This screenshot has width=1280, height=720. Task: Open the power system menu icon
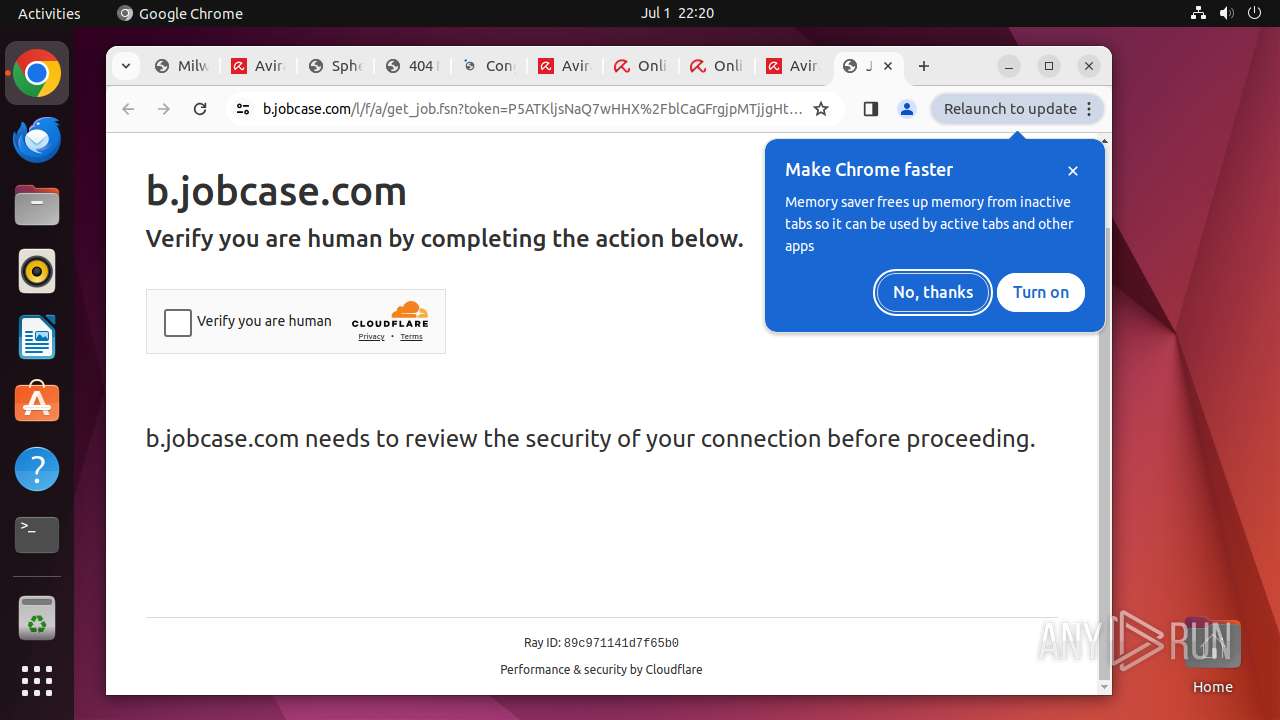(x=1255, y=13)
